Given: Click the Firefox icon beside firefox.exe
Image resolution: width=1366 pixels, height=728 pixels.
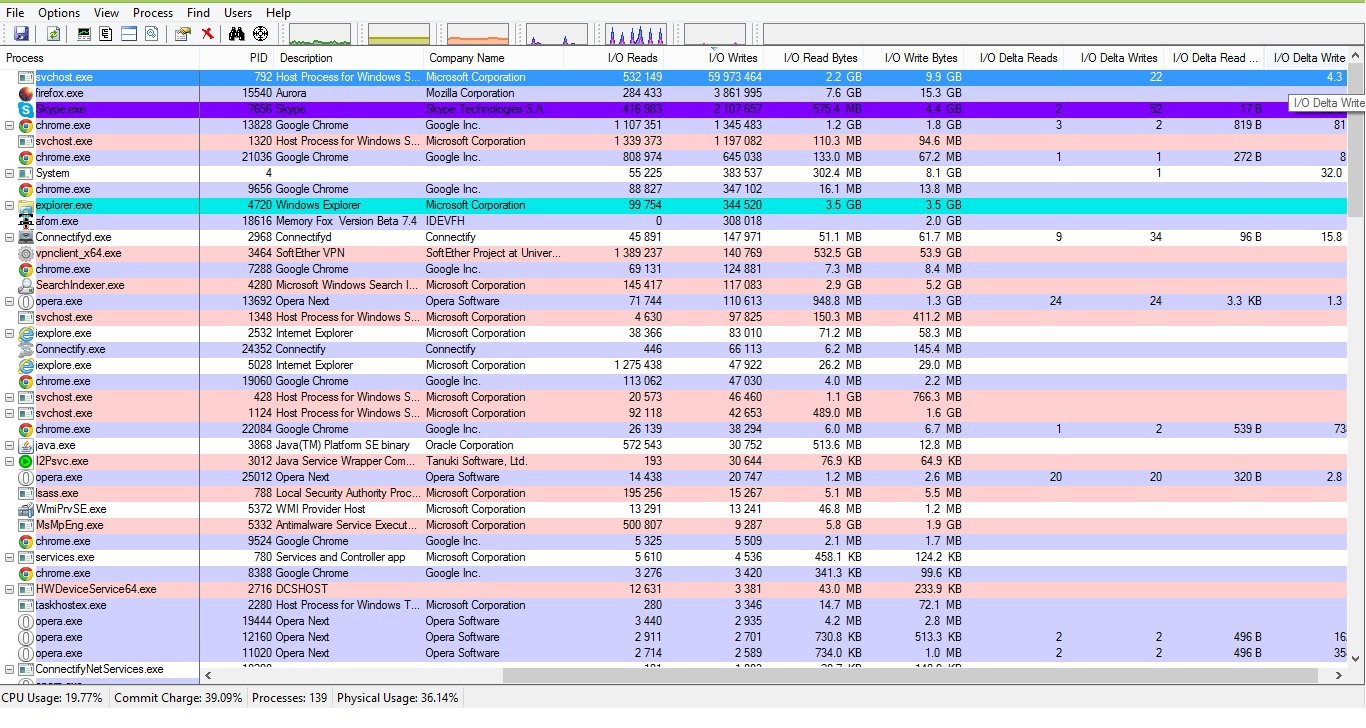Looking at the screenshot, I should point(26,93).
